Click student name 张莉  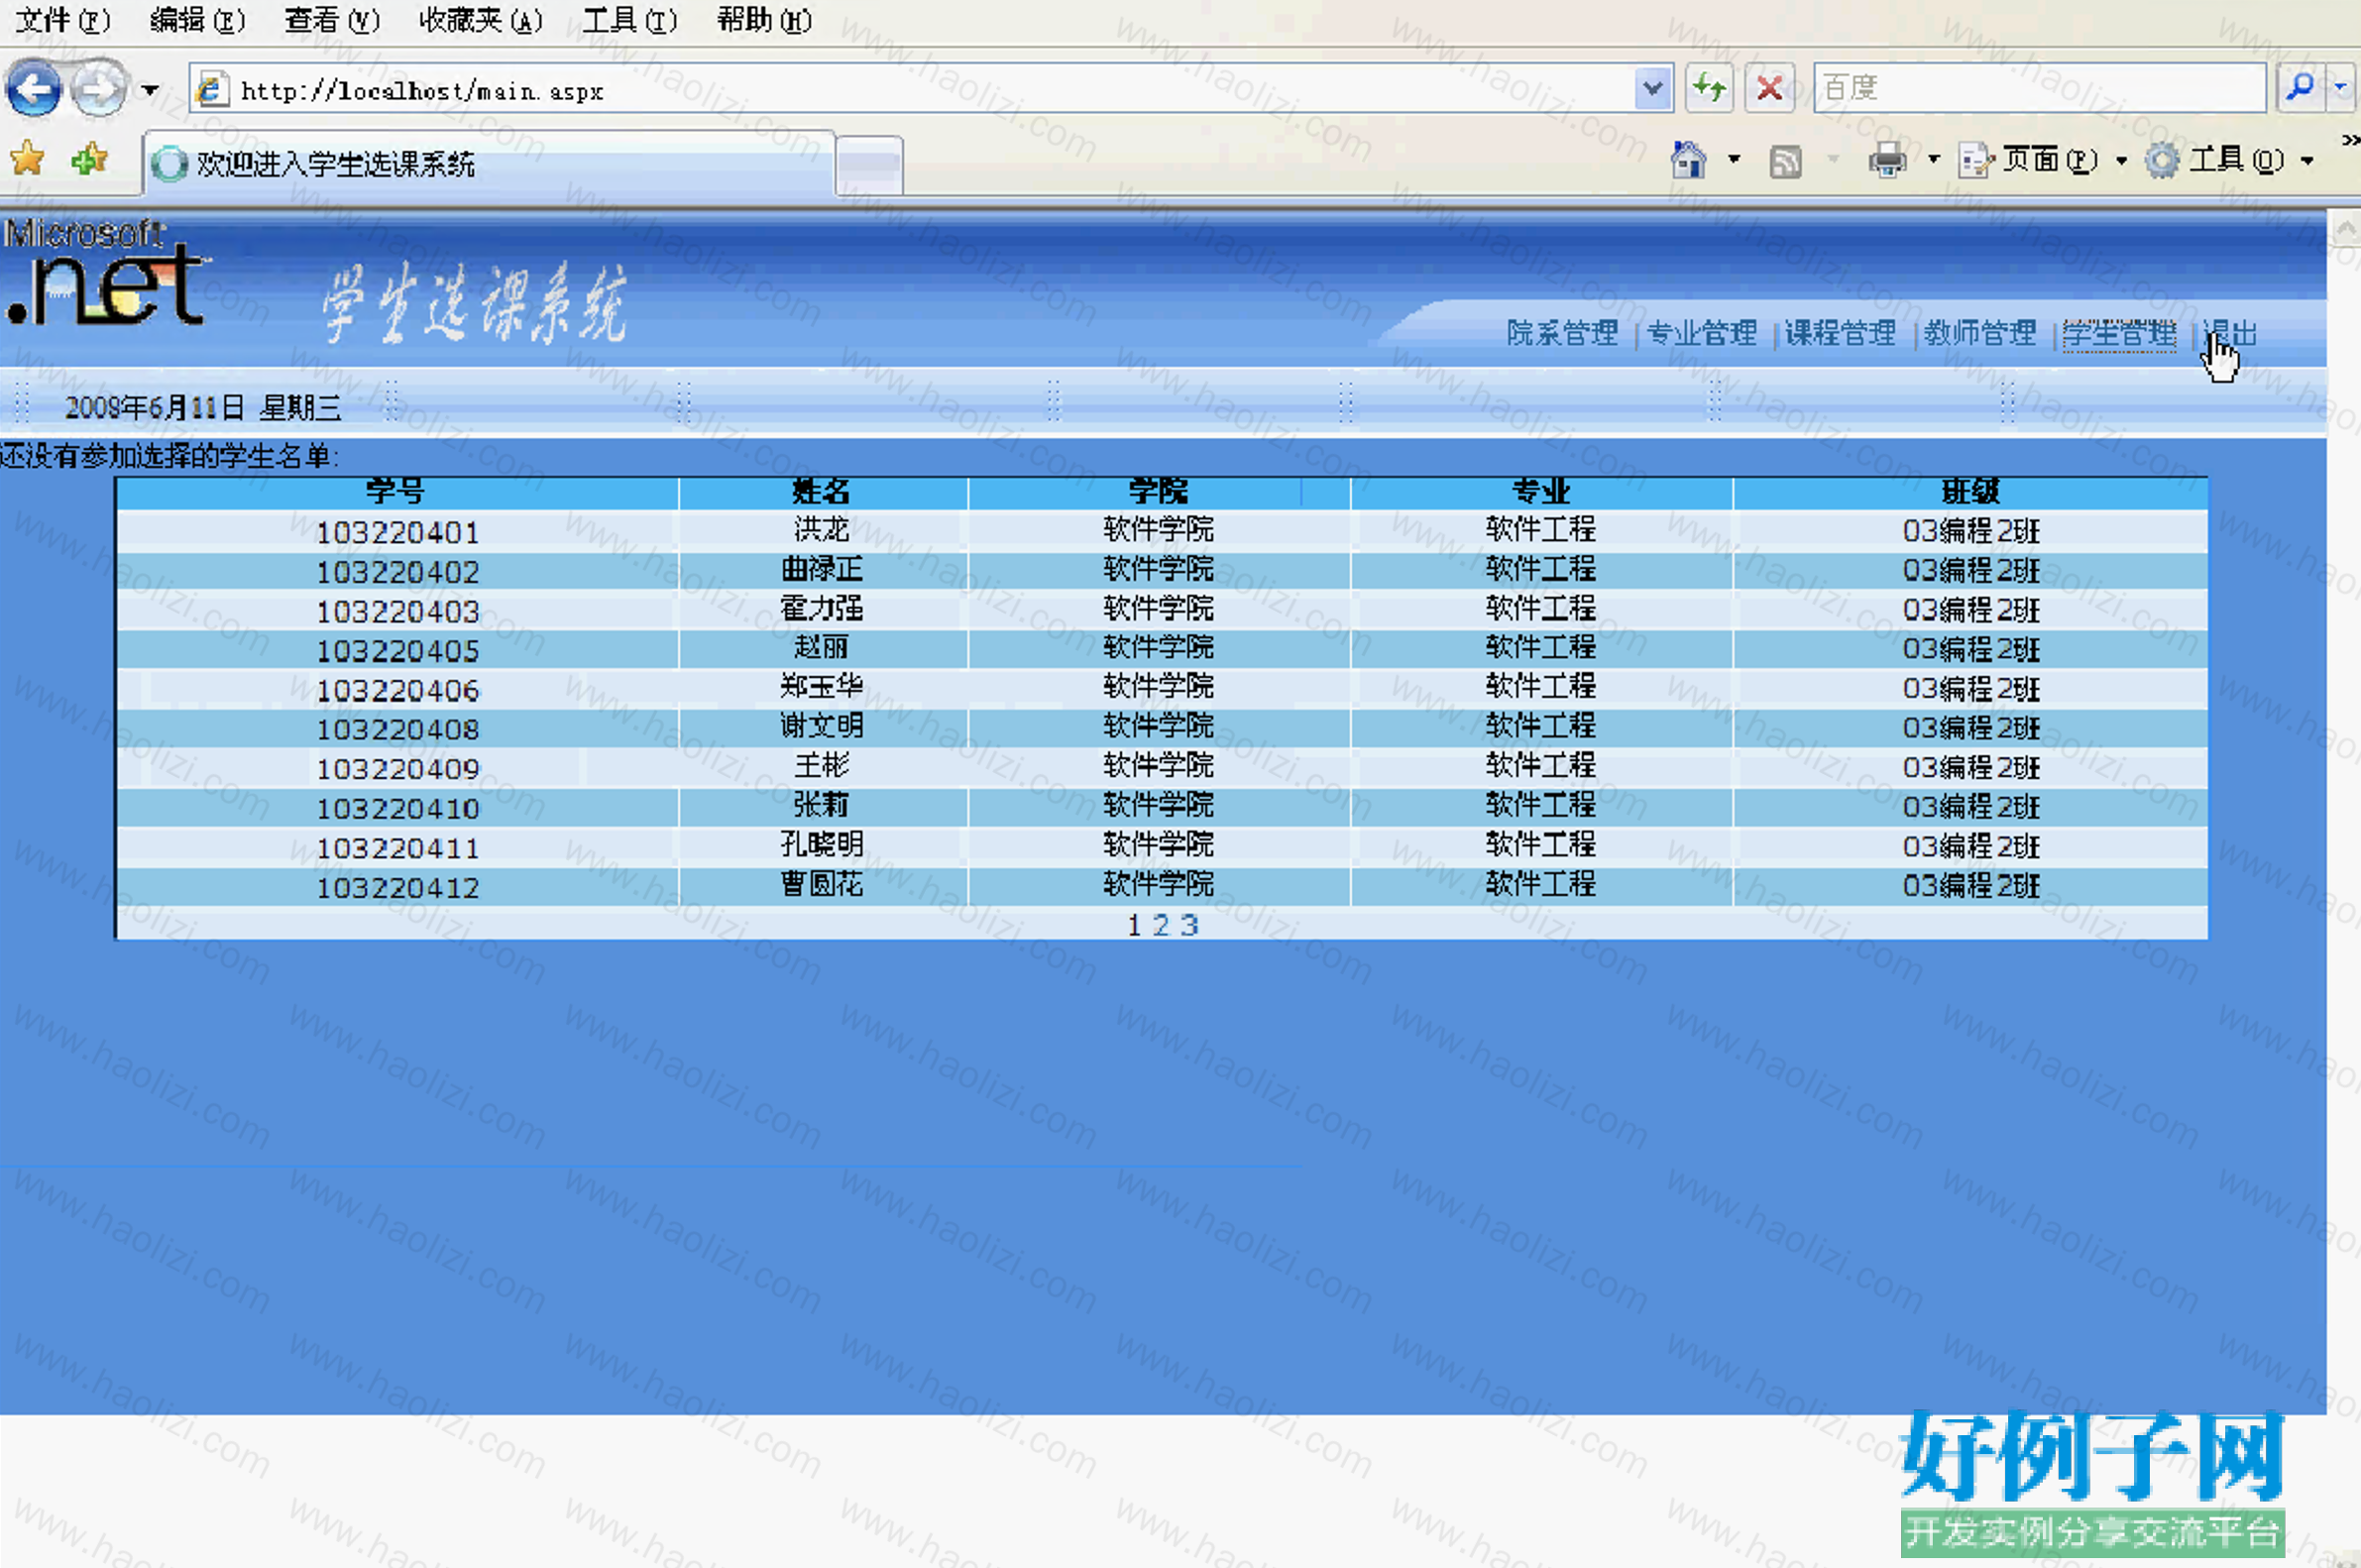pos(821,804)
